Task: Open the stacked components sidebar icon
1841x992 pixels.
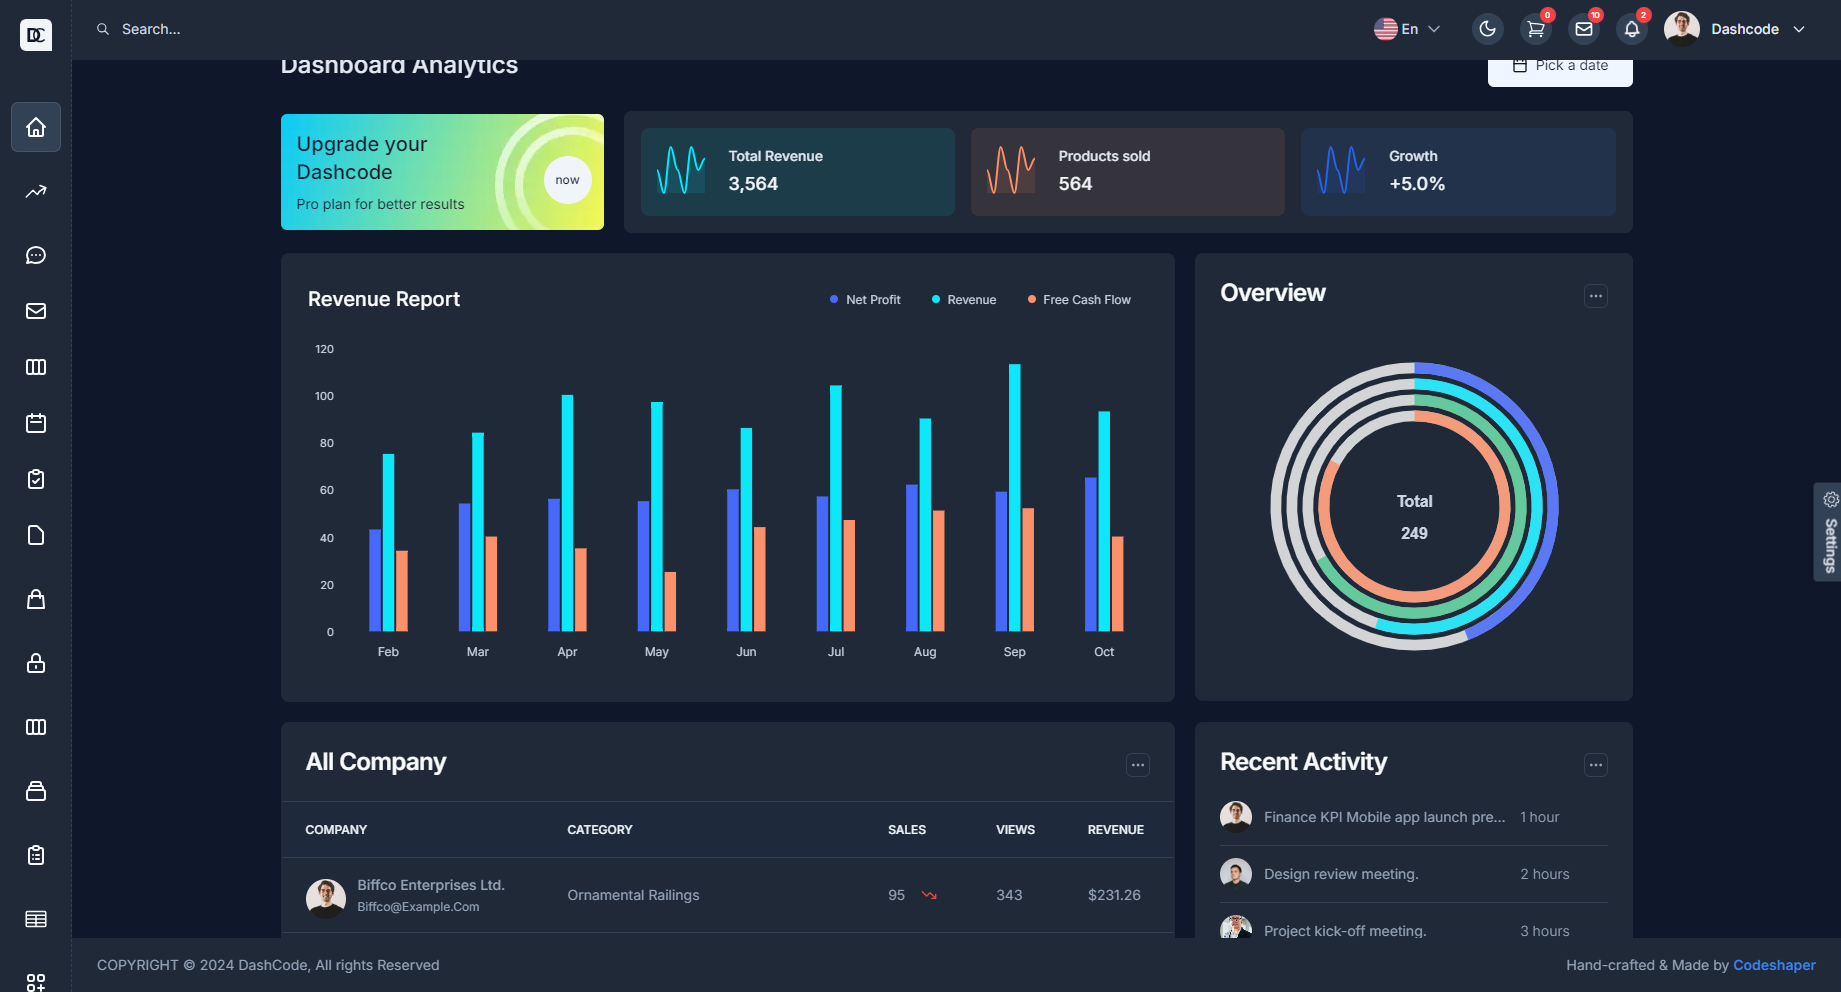Action: point(36,791)
